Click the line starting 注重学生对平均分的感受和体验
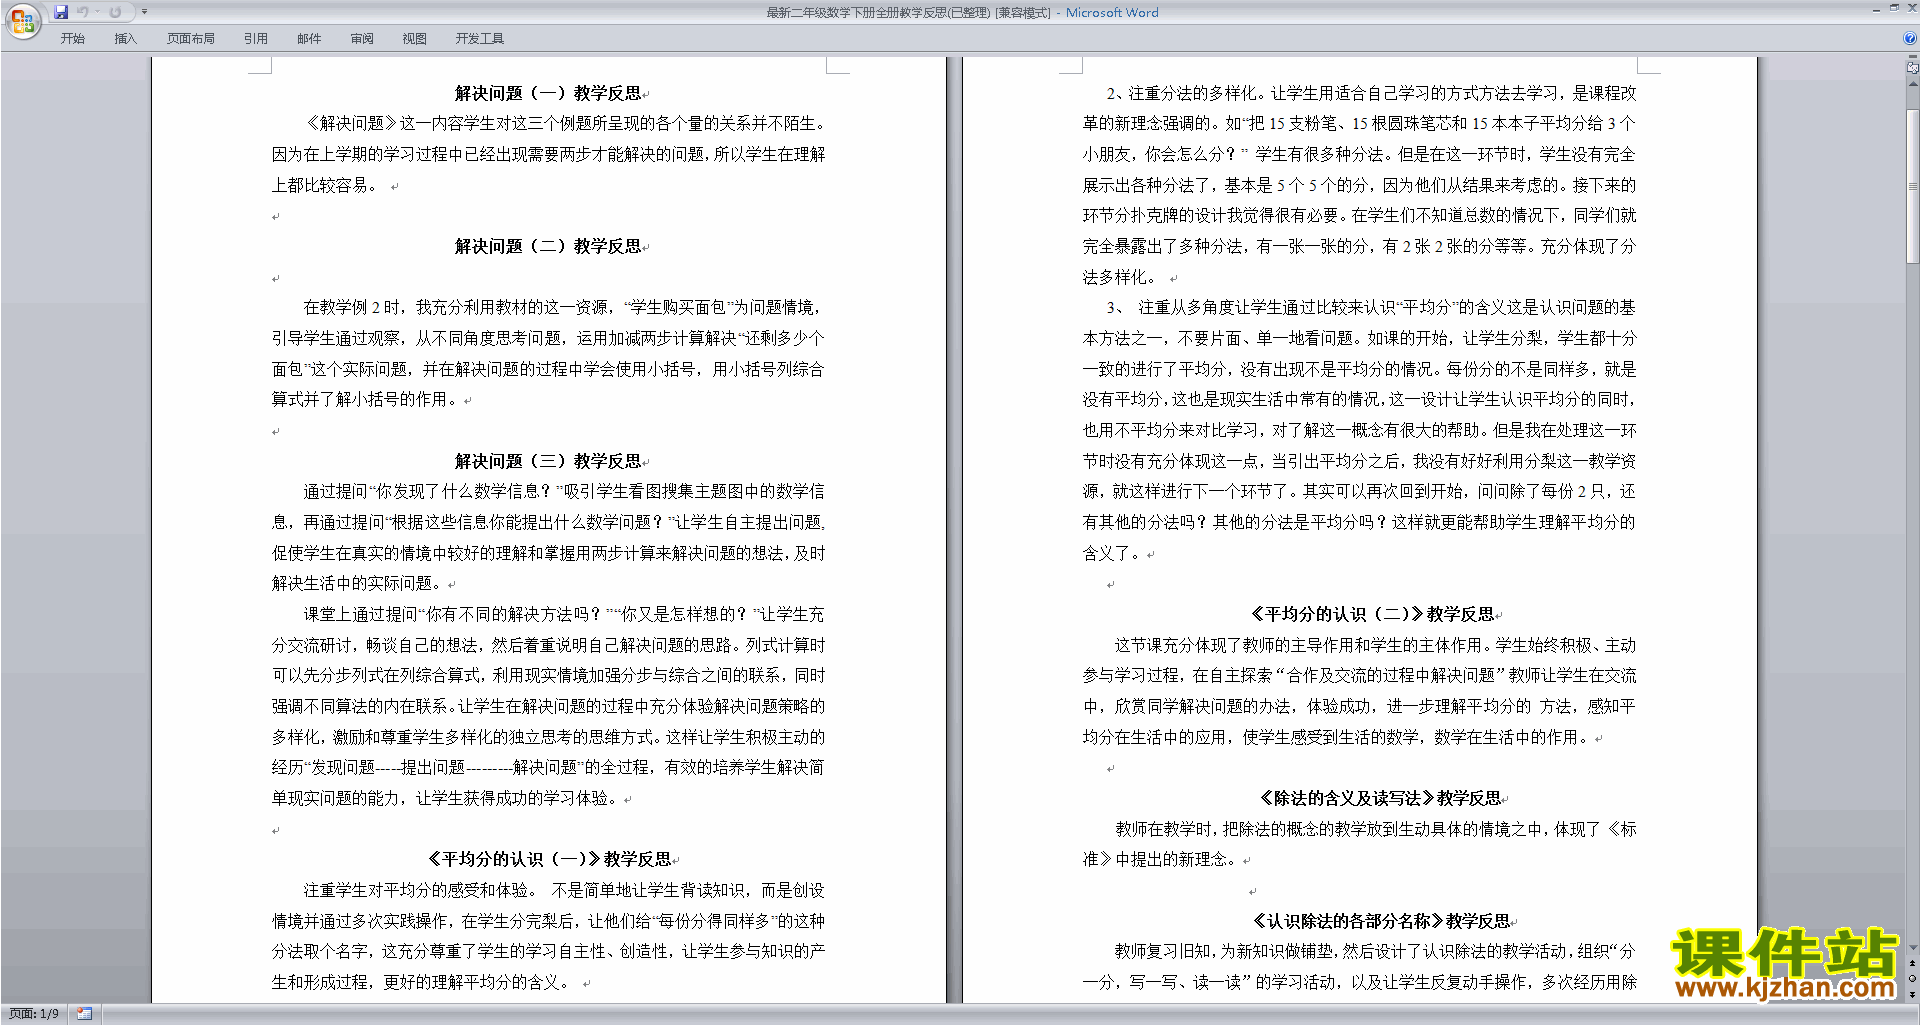This screenshot has height=1025, width=1920. [x=564, y=890]
